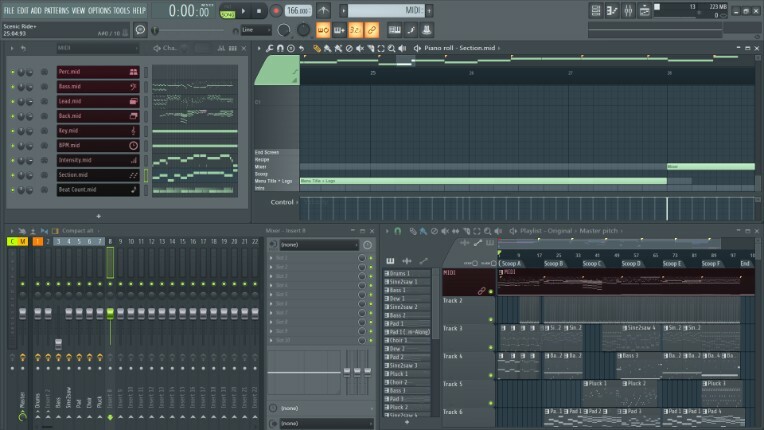Open the FILE menu
This screenshot has height=430, width=764.
(x=9, y=10)
